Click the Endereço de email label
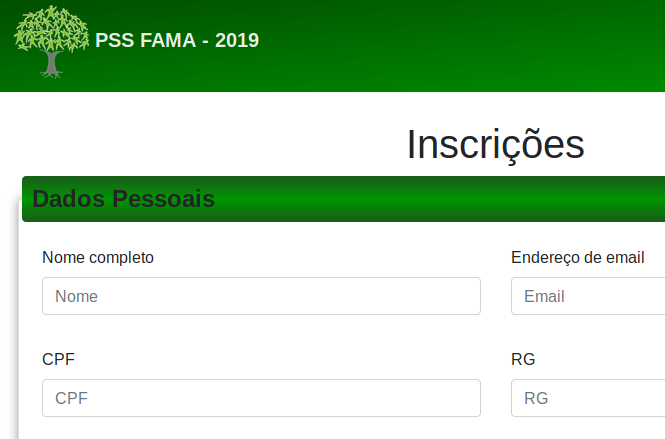Viewport: 665px width, 439px height. [577, 257]
